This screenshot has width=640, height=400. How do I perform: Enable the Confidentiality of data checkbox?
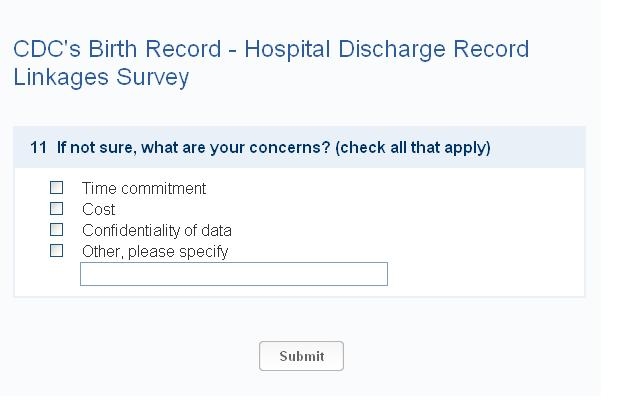(57, 230)
